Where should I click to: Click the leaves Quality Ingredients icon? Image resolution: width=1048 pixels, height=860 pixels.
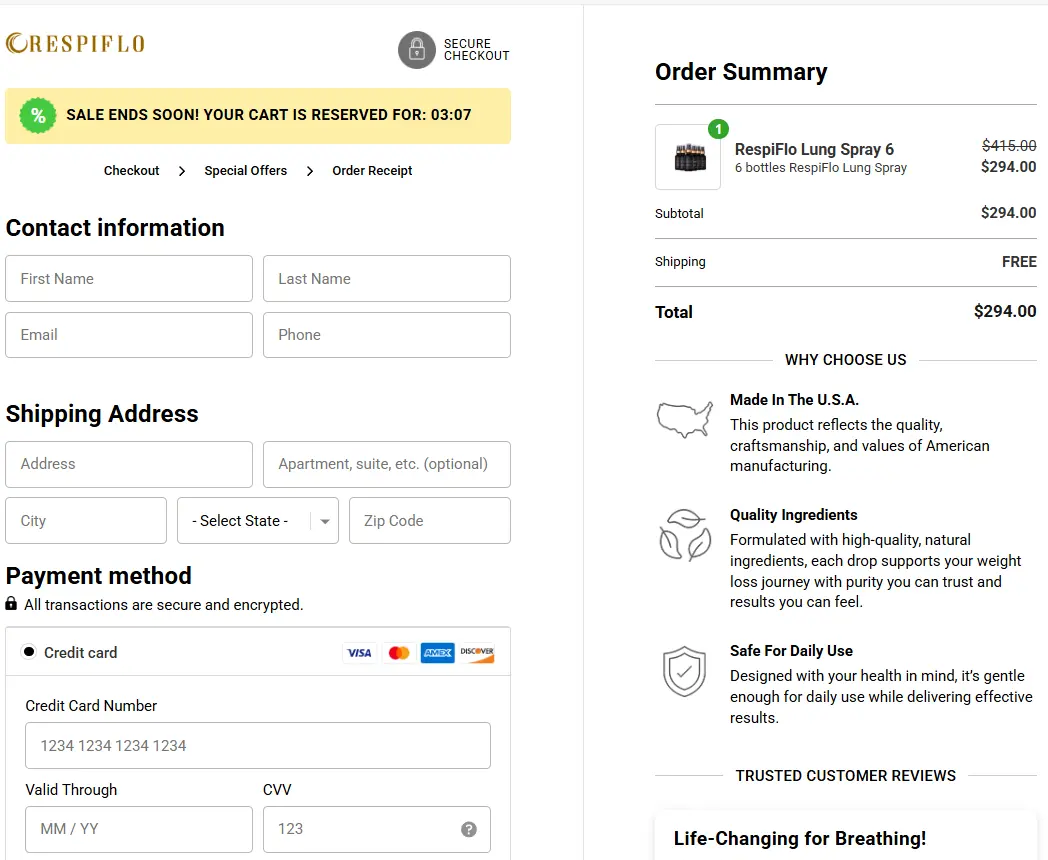(685, 535)
